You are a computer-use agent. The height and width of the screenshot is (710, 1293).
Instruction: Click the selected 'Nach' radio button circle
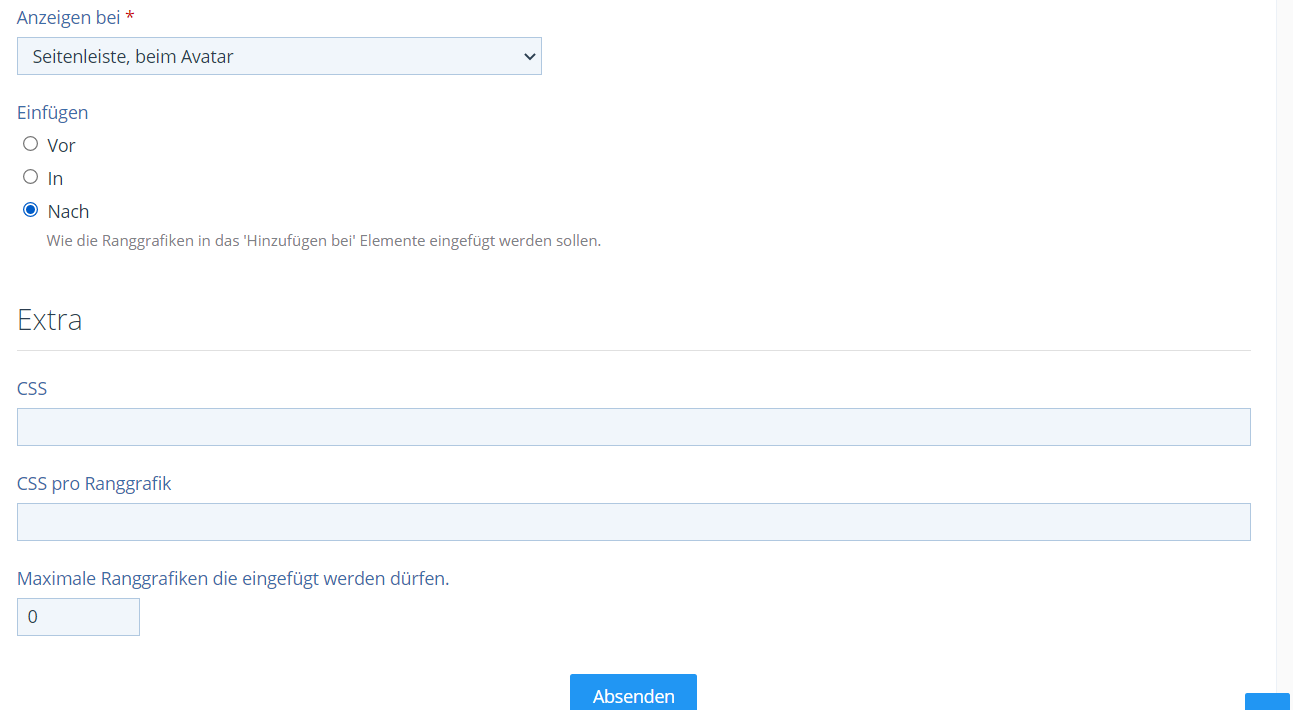(x=31, y=210)
